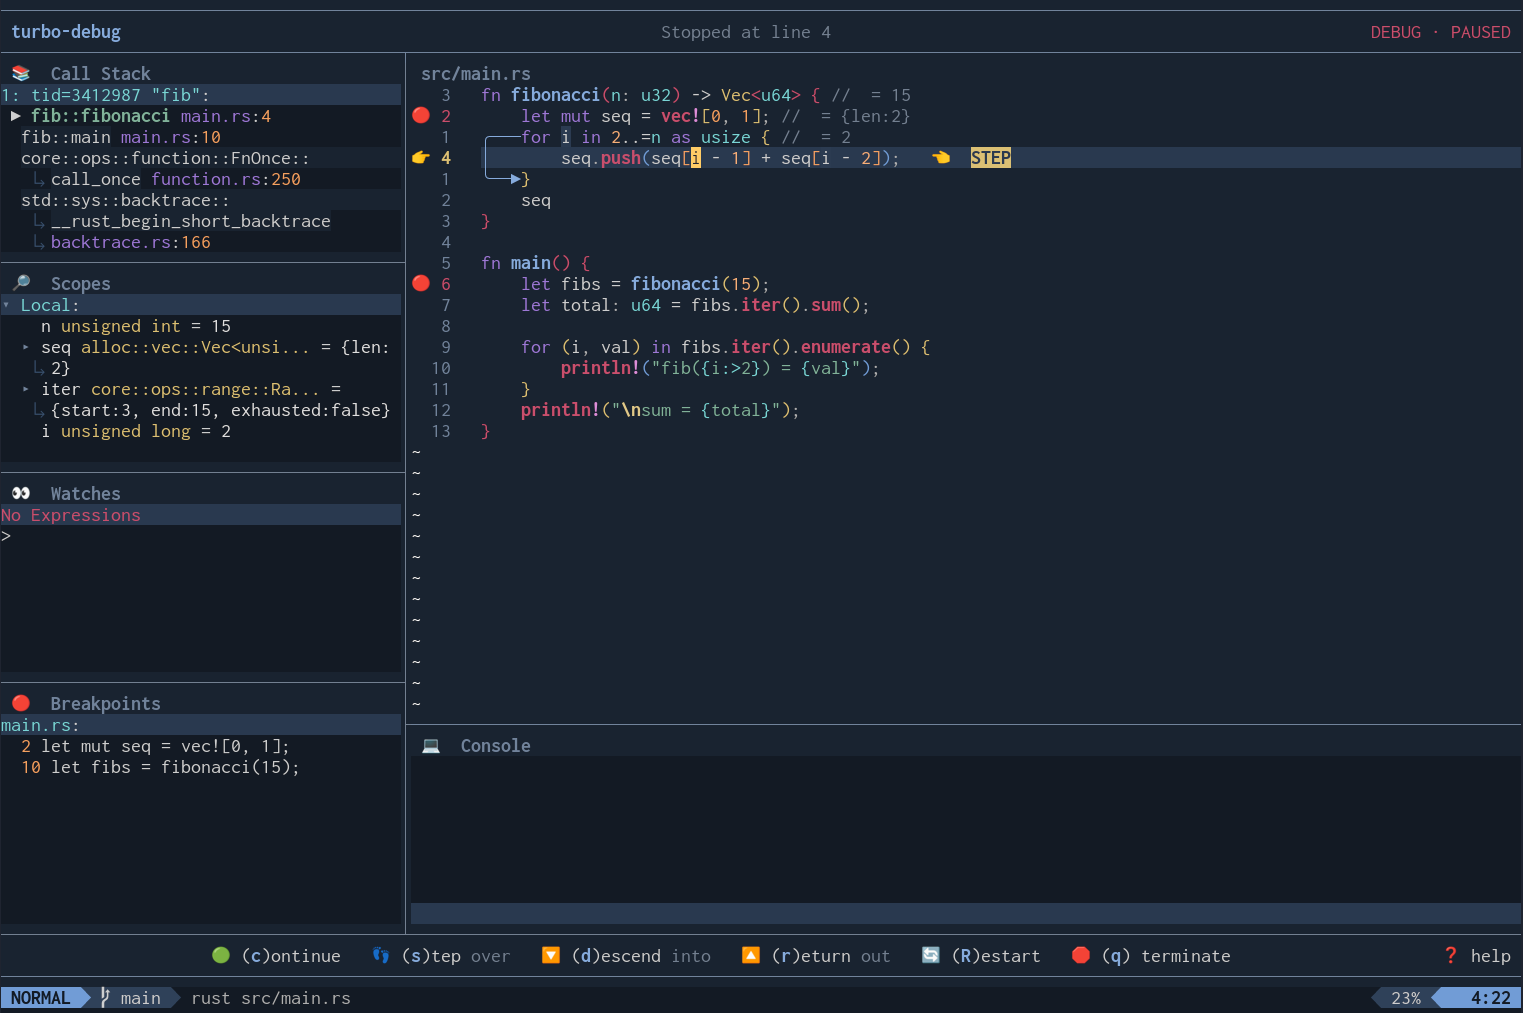Open the Watches panel title

point(86,494)
